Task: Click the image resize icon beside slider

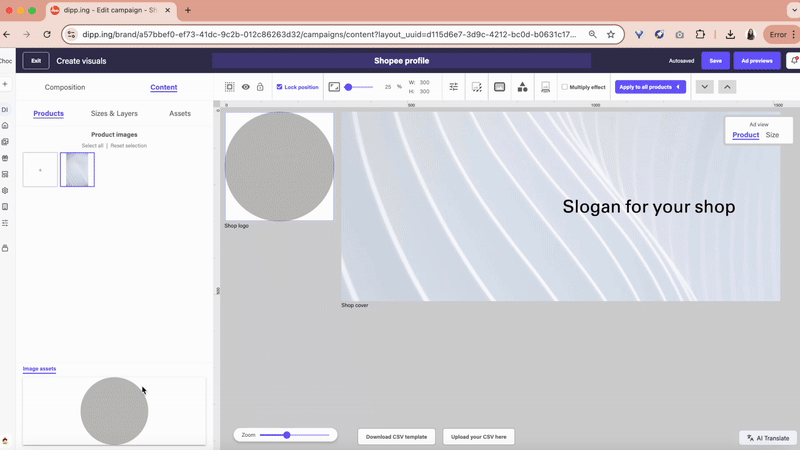Action: click(x=334, y=87)
